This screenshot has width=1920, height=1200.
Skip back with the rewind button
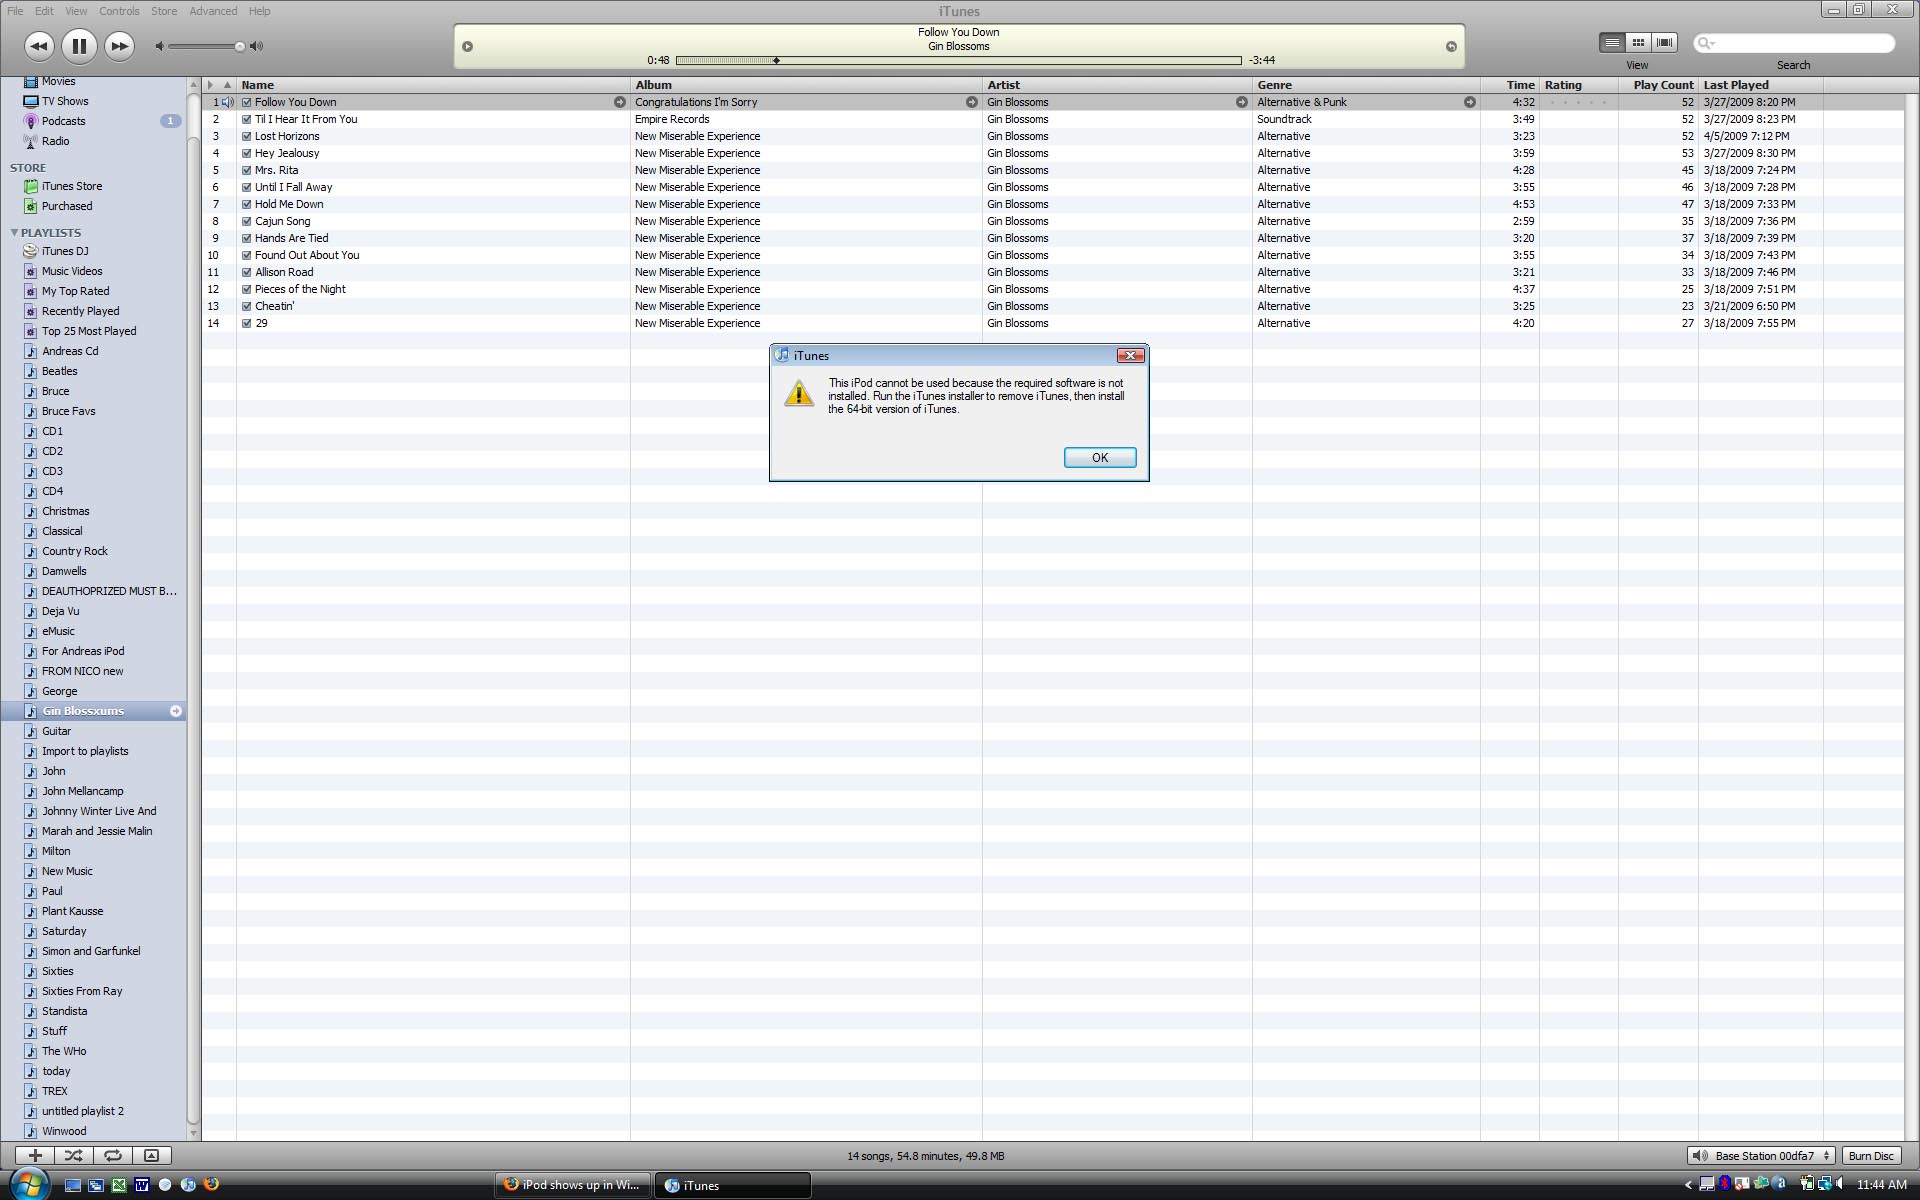(39, 46)
